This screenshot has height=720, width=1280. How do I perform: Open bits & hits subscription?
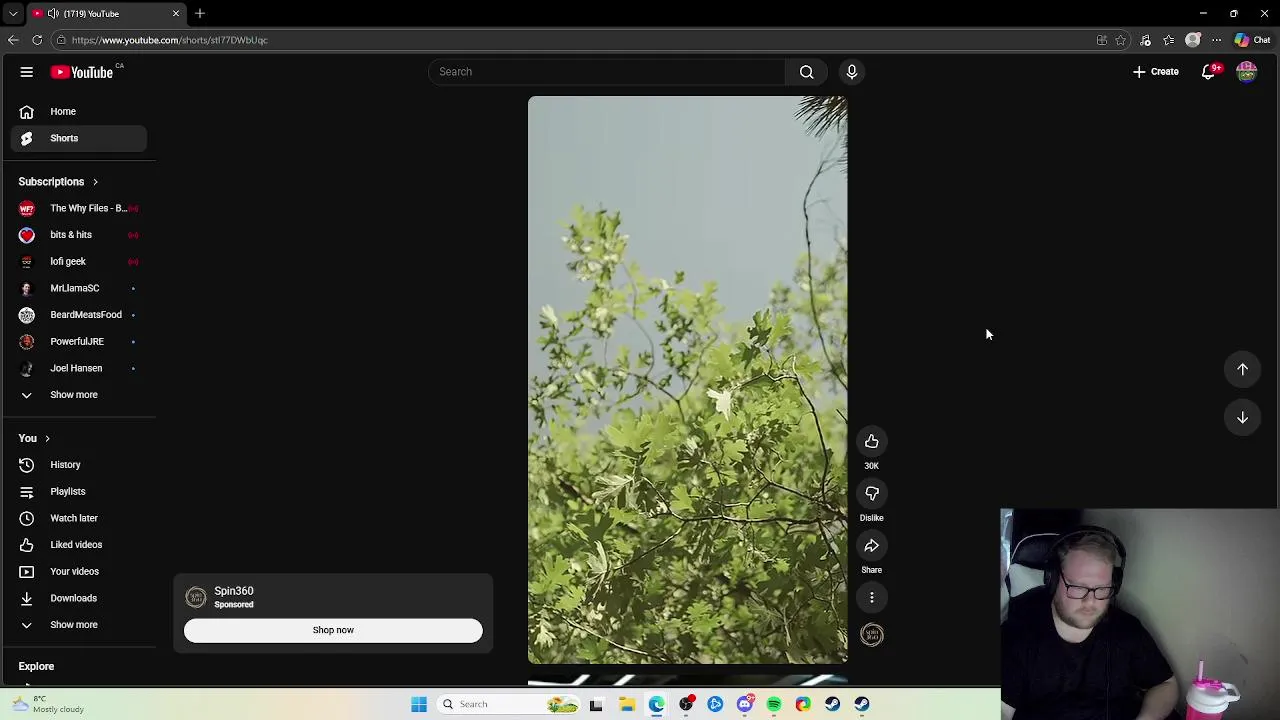(x=79, y=235)
